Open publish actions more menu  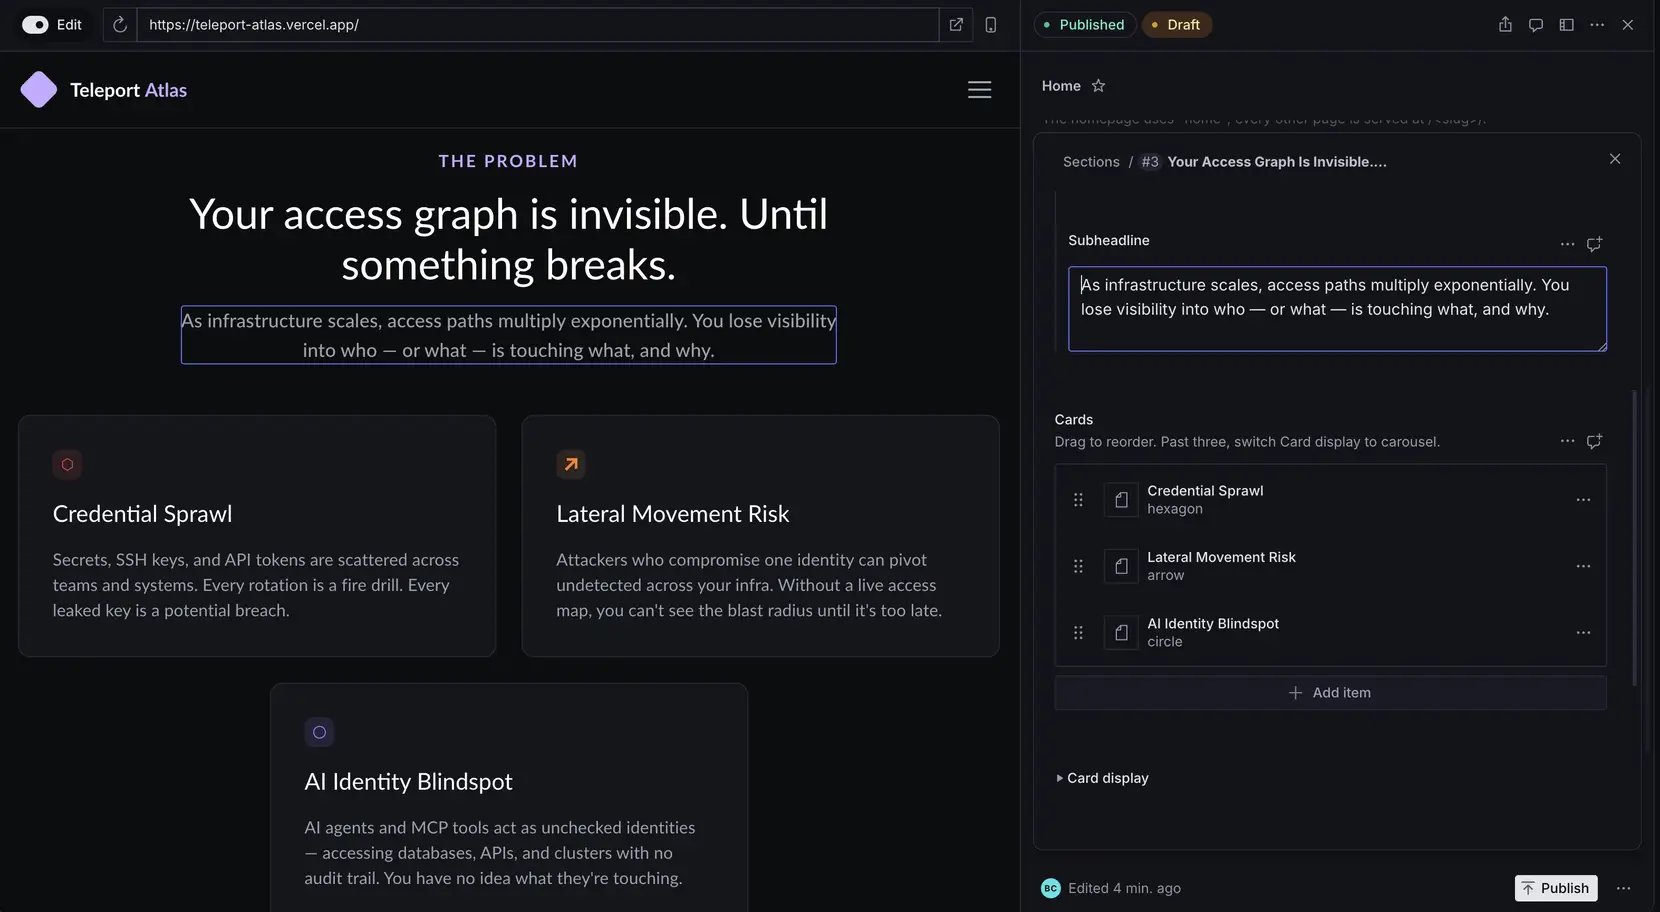[x=1624, y=888]
